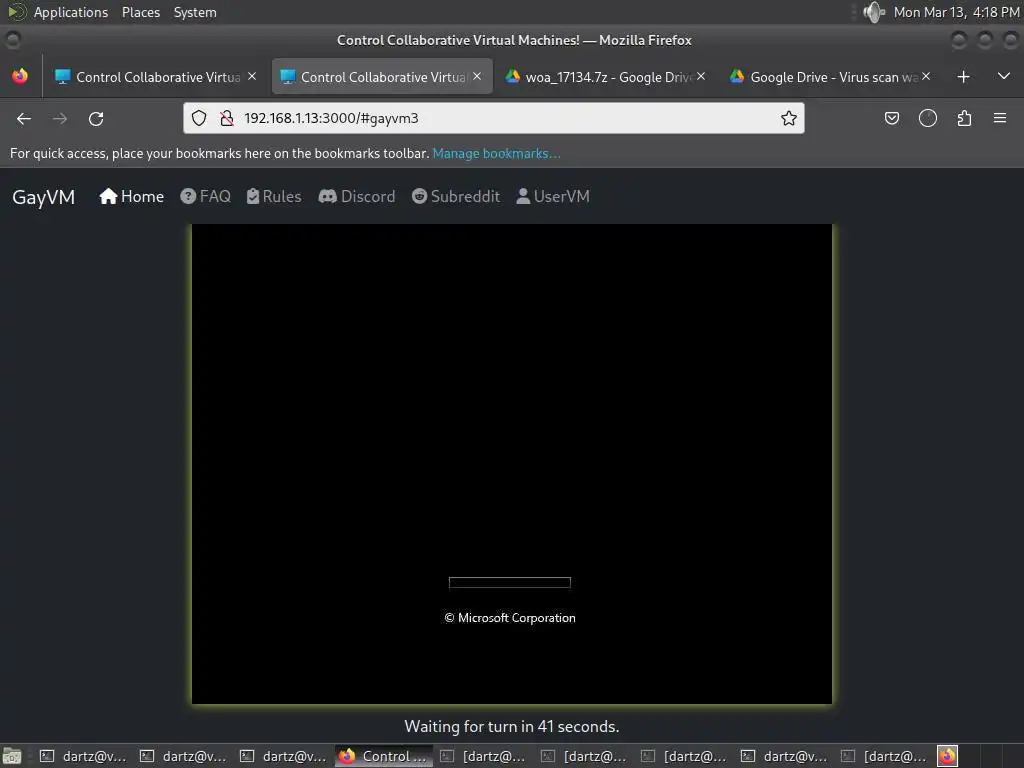Click the volume speaker icon in panel
Viewport: 1024px width, 768px height.
pos(874,12)
